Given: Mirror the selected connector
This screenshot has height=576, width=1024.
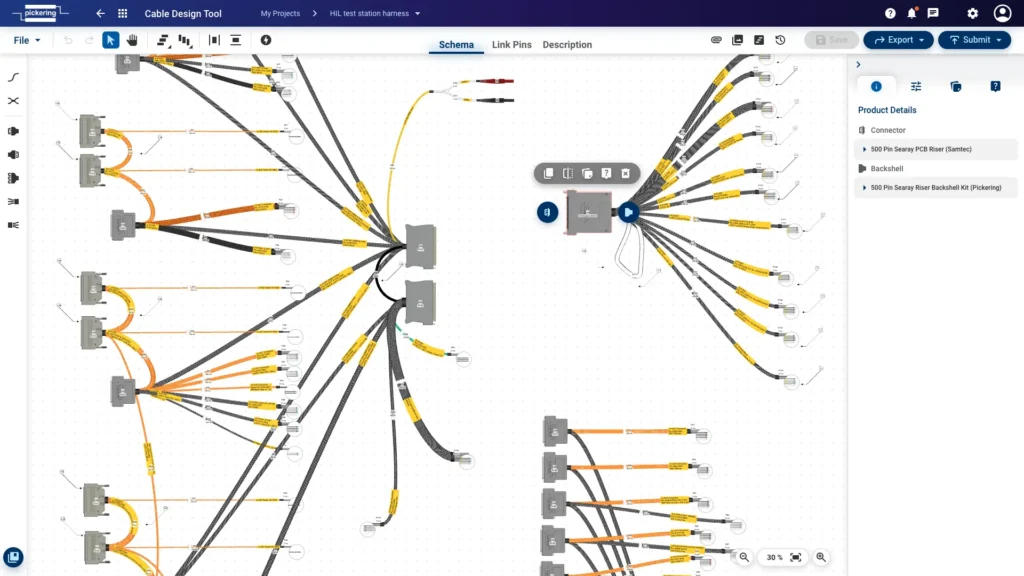Looking at the screenshot, I should point(568,173).
